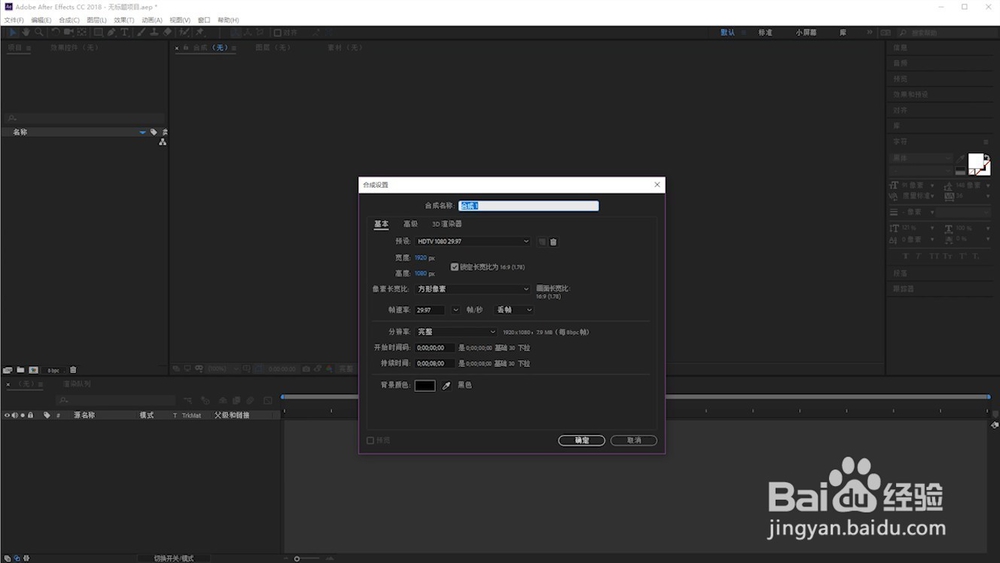
Task: Click the composition name input field
Action: tap(529, 206)
